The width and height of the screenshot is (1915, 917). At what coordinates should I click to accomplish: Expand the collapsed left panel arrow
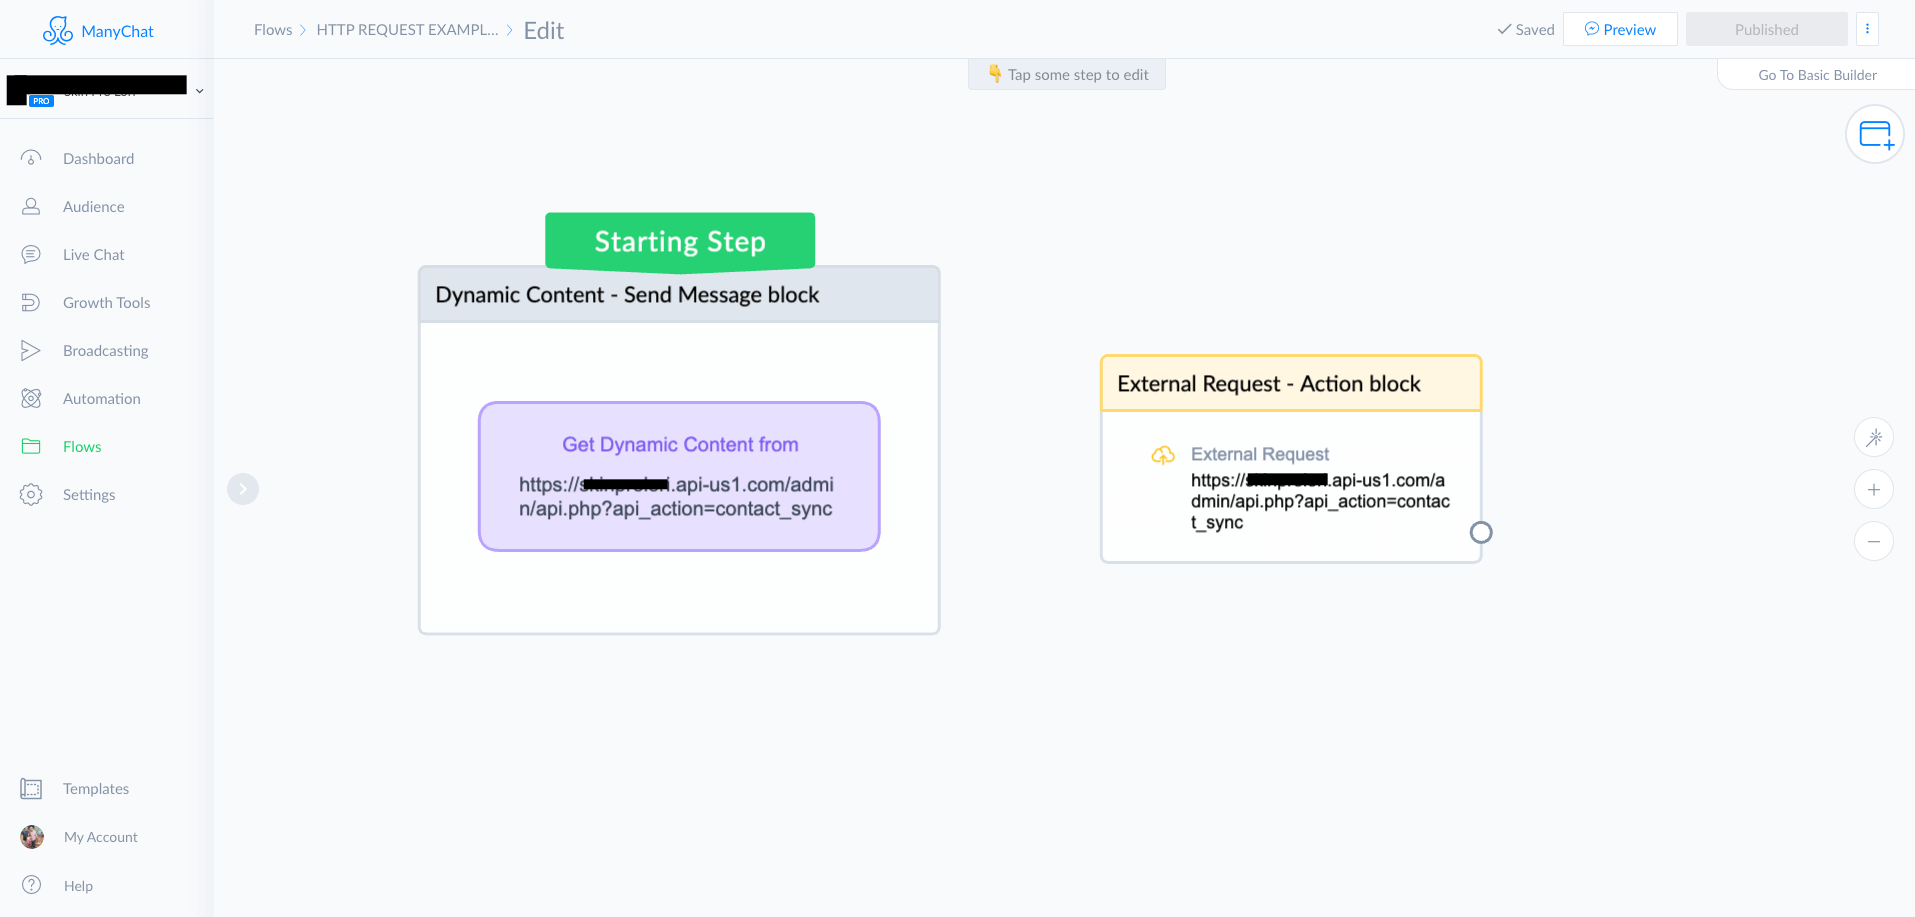242,488
